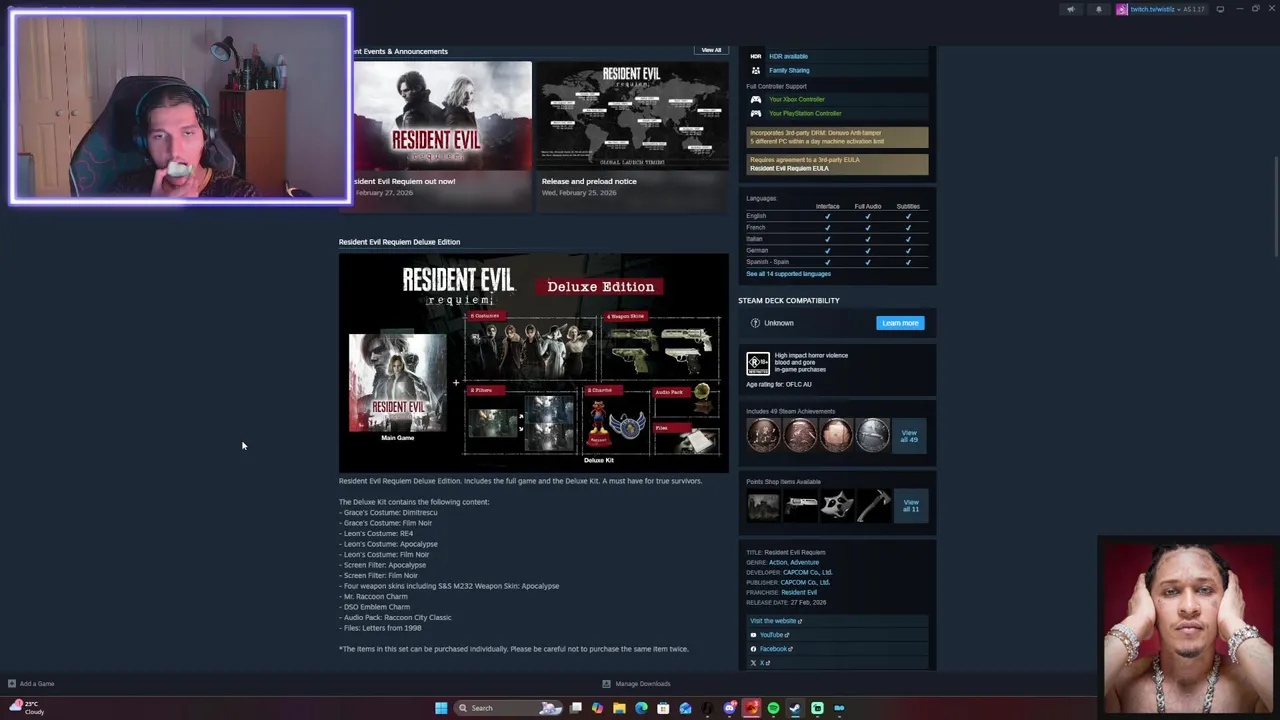Click the Adventure genre link
This screenshot has width=1280, height=720.
click(x=804, y=562)
